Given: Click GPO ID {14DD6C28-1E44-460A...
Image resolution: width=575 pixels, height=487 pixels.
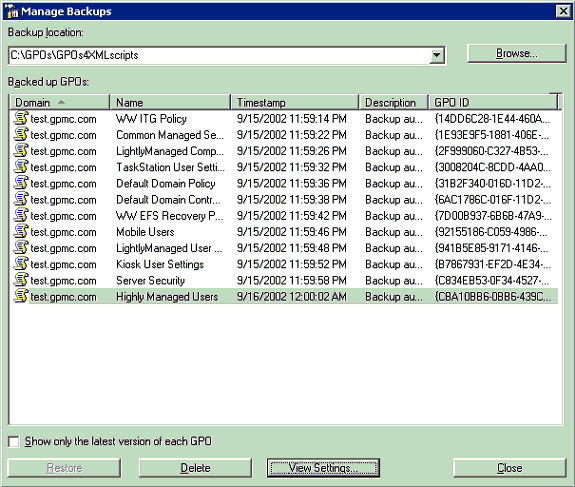Looking at the screenshot, I should coord(492,119).
